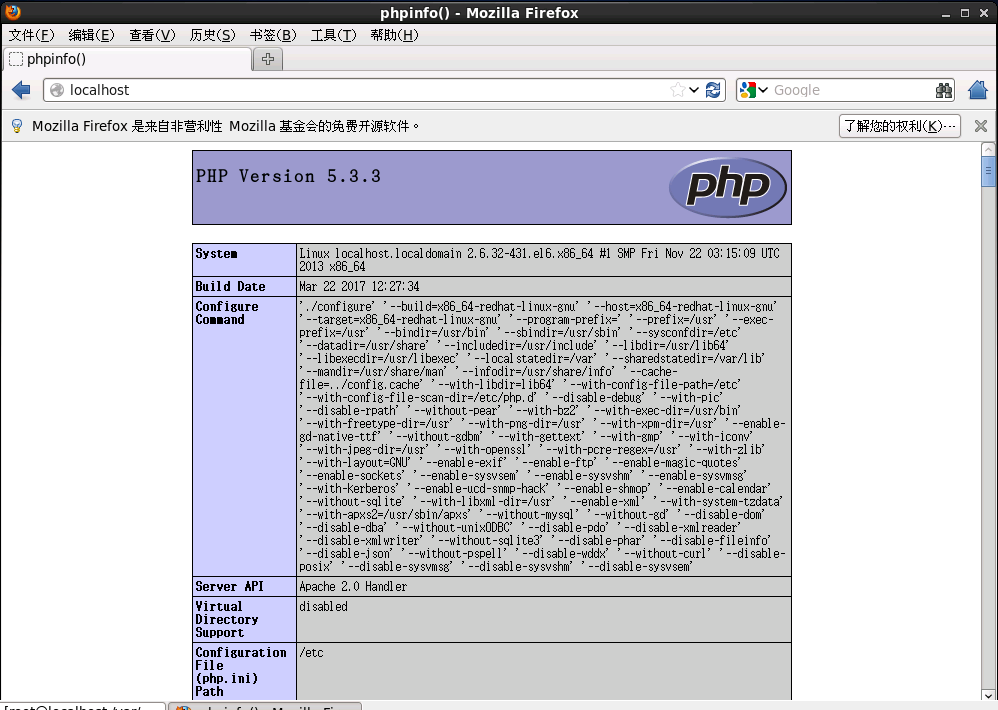Image resolution: width=998 pixels, height=710 pixels.
Task: Open the 查看(V) menu
Action: 152,35
